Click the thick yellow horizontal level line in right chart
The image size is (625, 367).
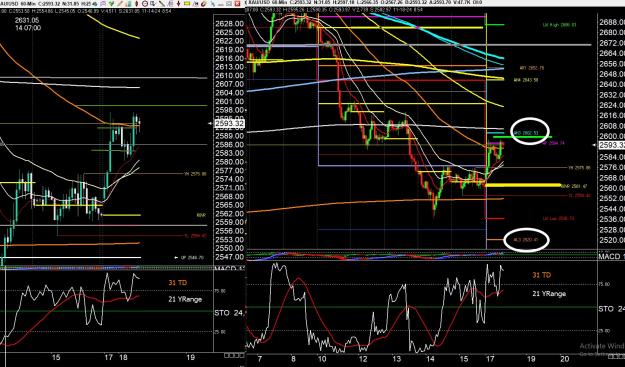pos(523,185)
